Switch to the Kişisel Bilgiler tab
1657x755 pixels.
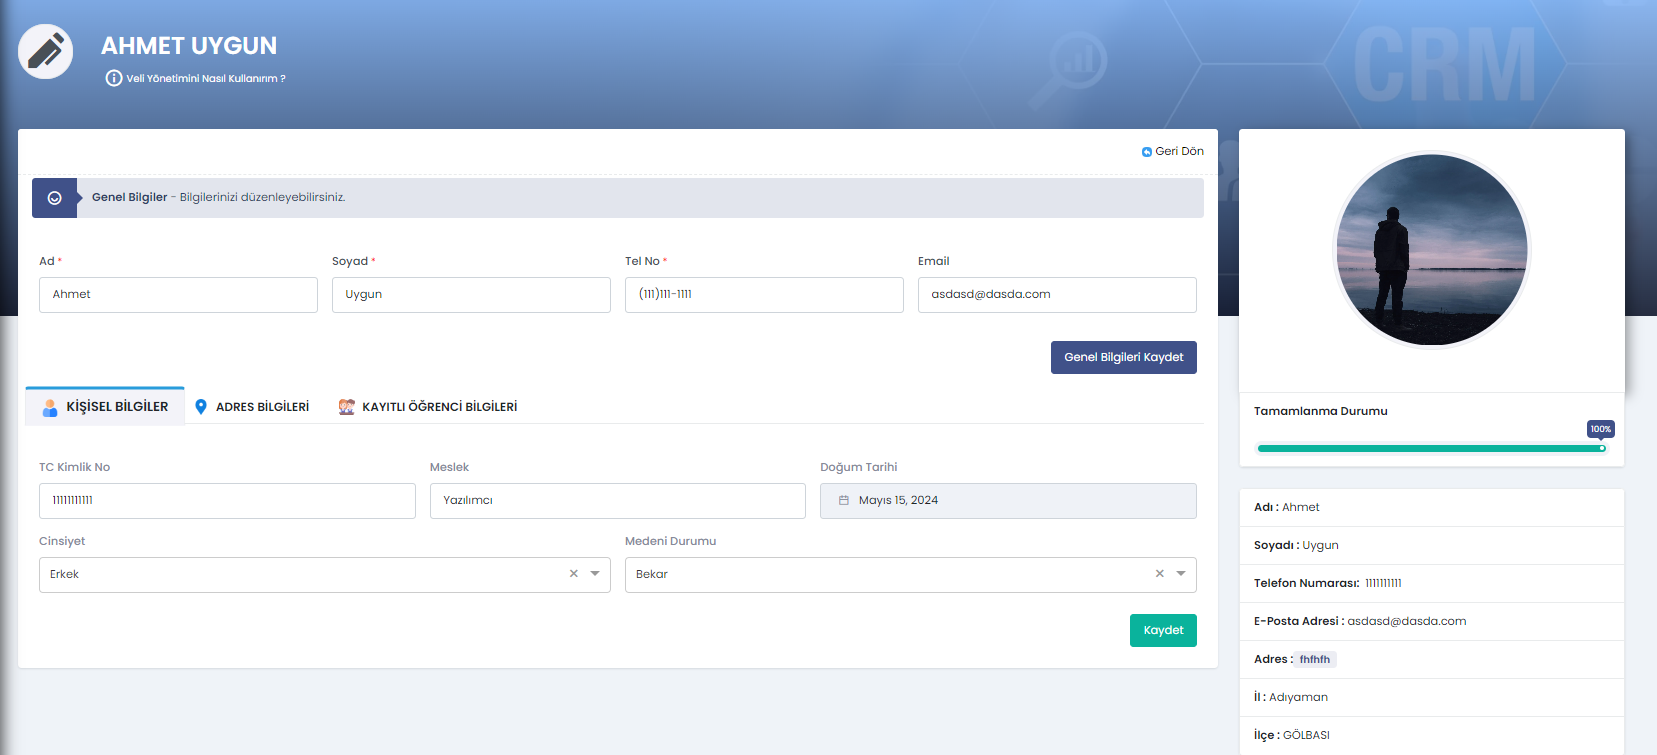point(105,407)
